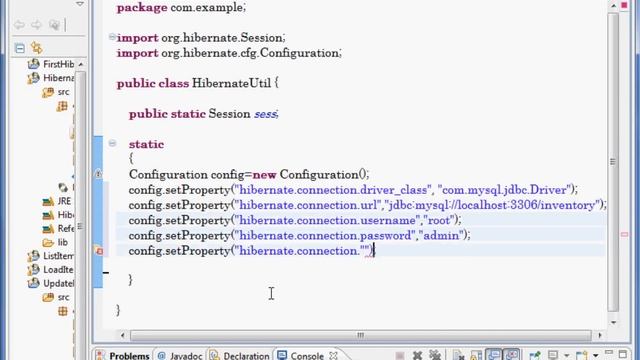Select the ListItem project
The image size is (640, 360).
(x=51, y=256)
